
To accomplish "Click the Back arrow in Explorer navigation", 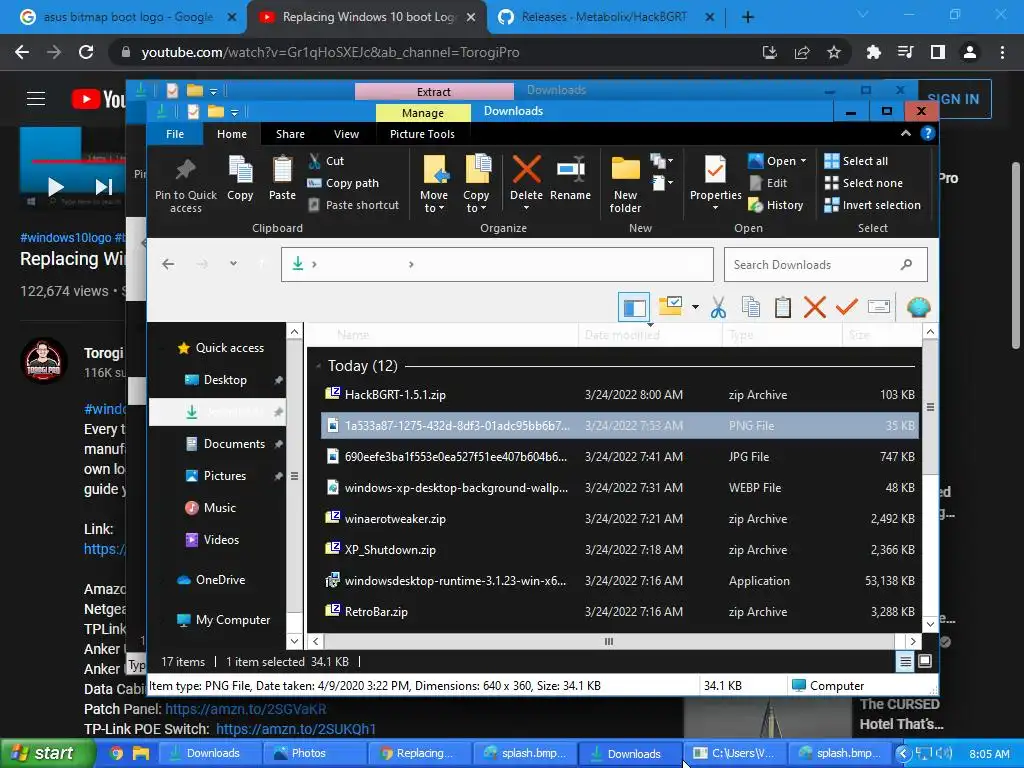I will point(168,264).
